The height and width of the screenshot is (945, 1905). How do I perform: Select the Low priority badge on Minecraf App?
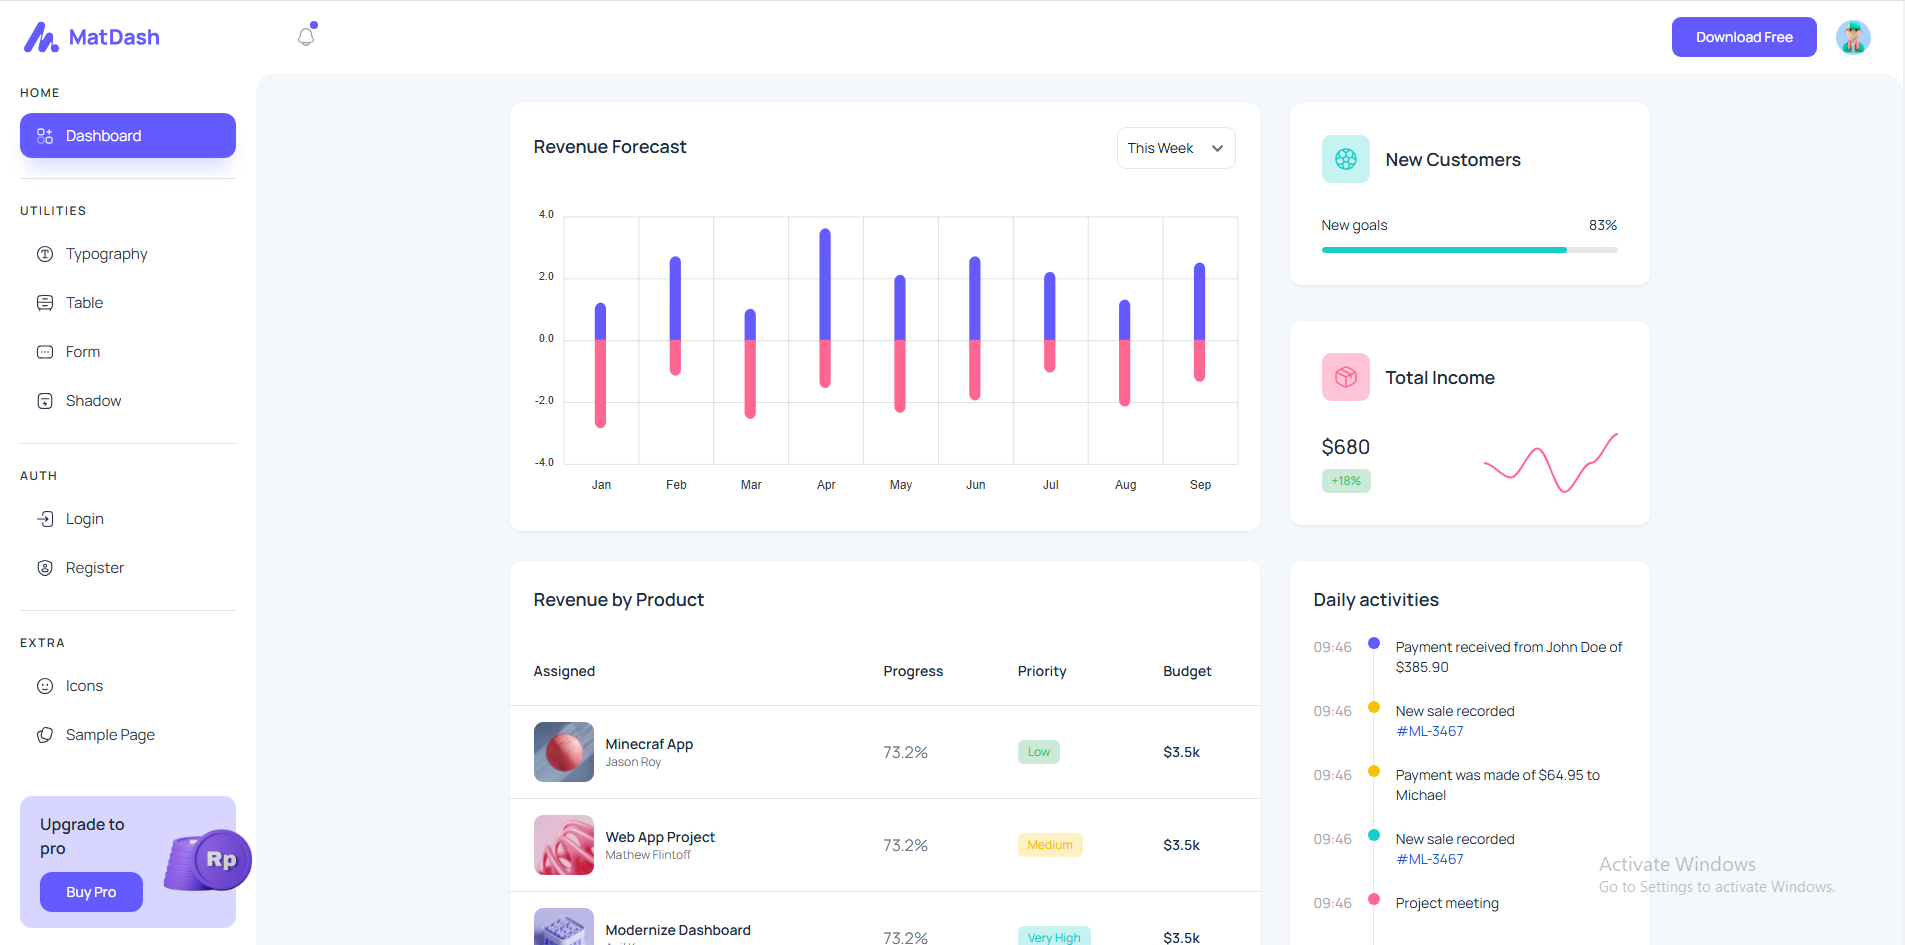(1038, 751)
